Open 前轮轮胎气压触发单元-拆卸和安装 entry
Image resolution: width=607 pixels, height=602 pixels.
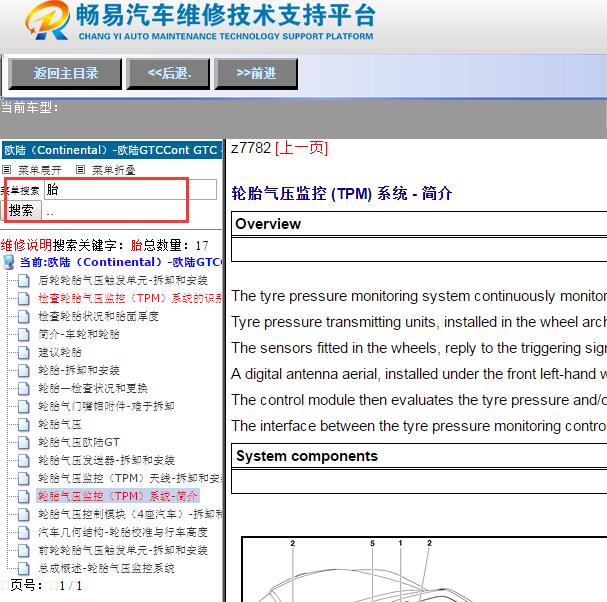coord(123,551)
